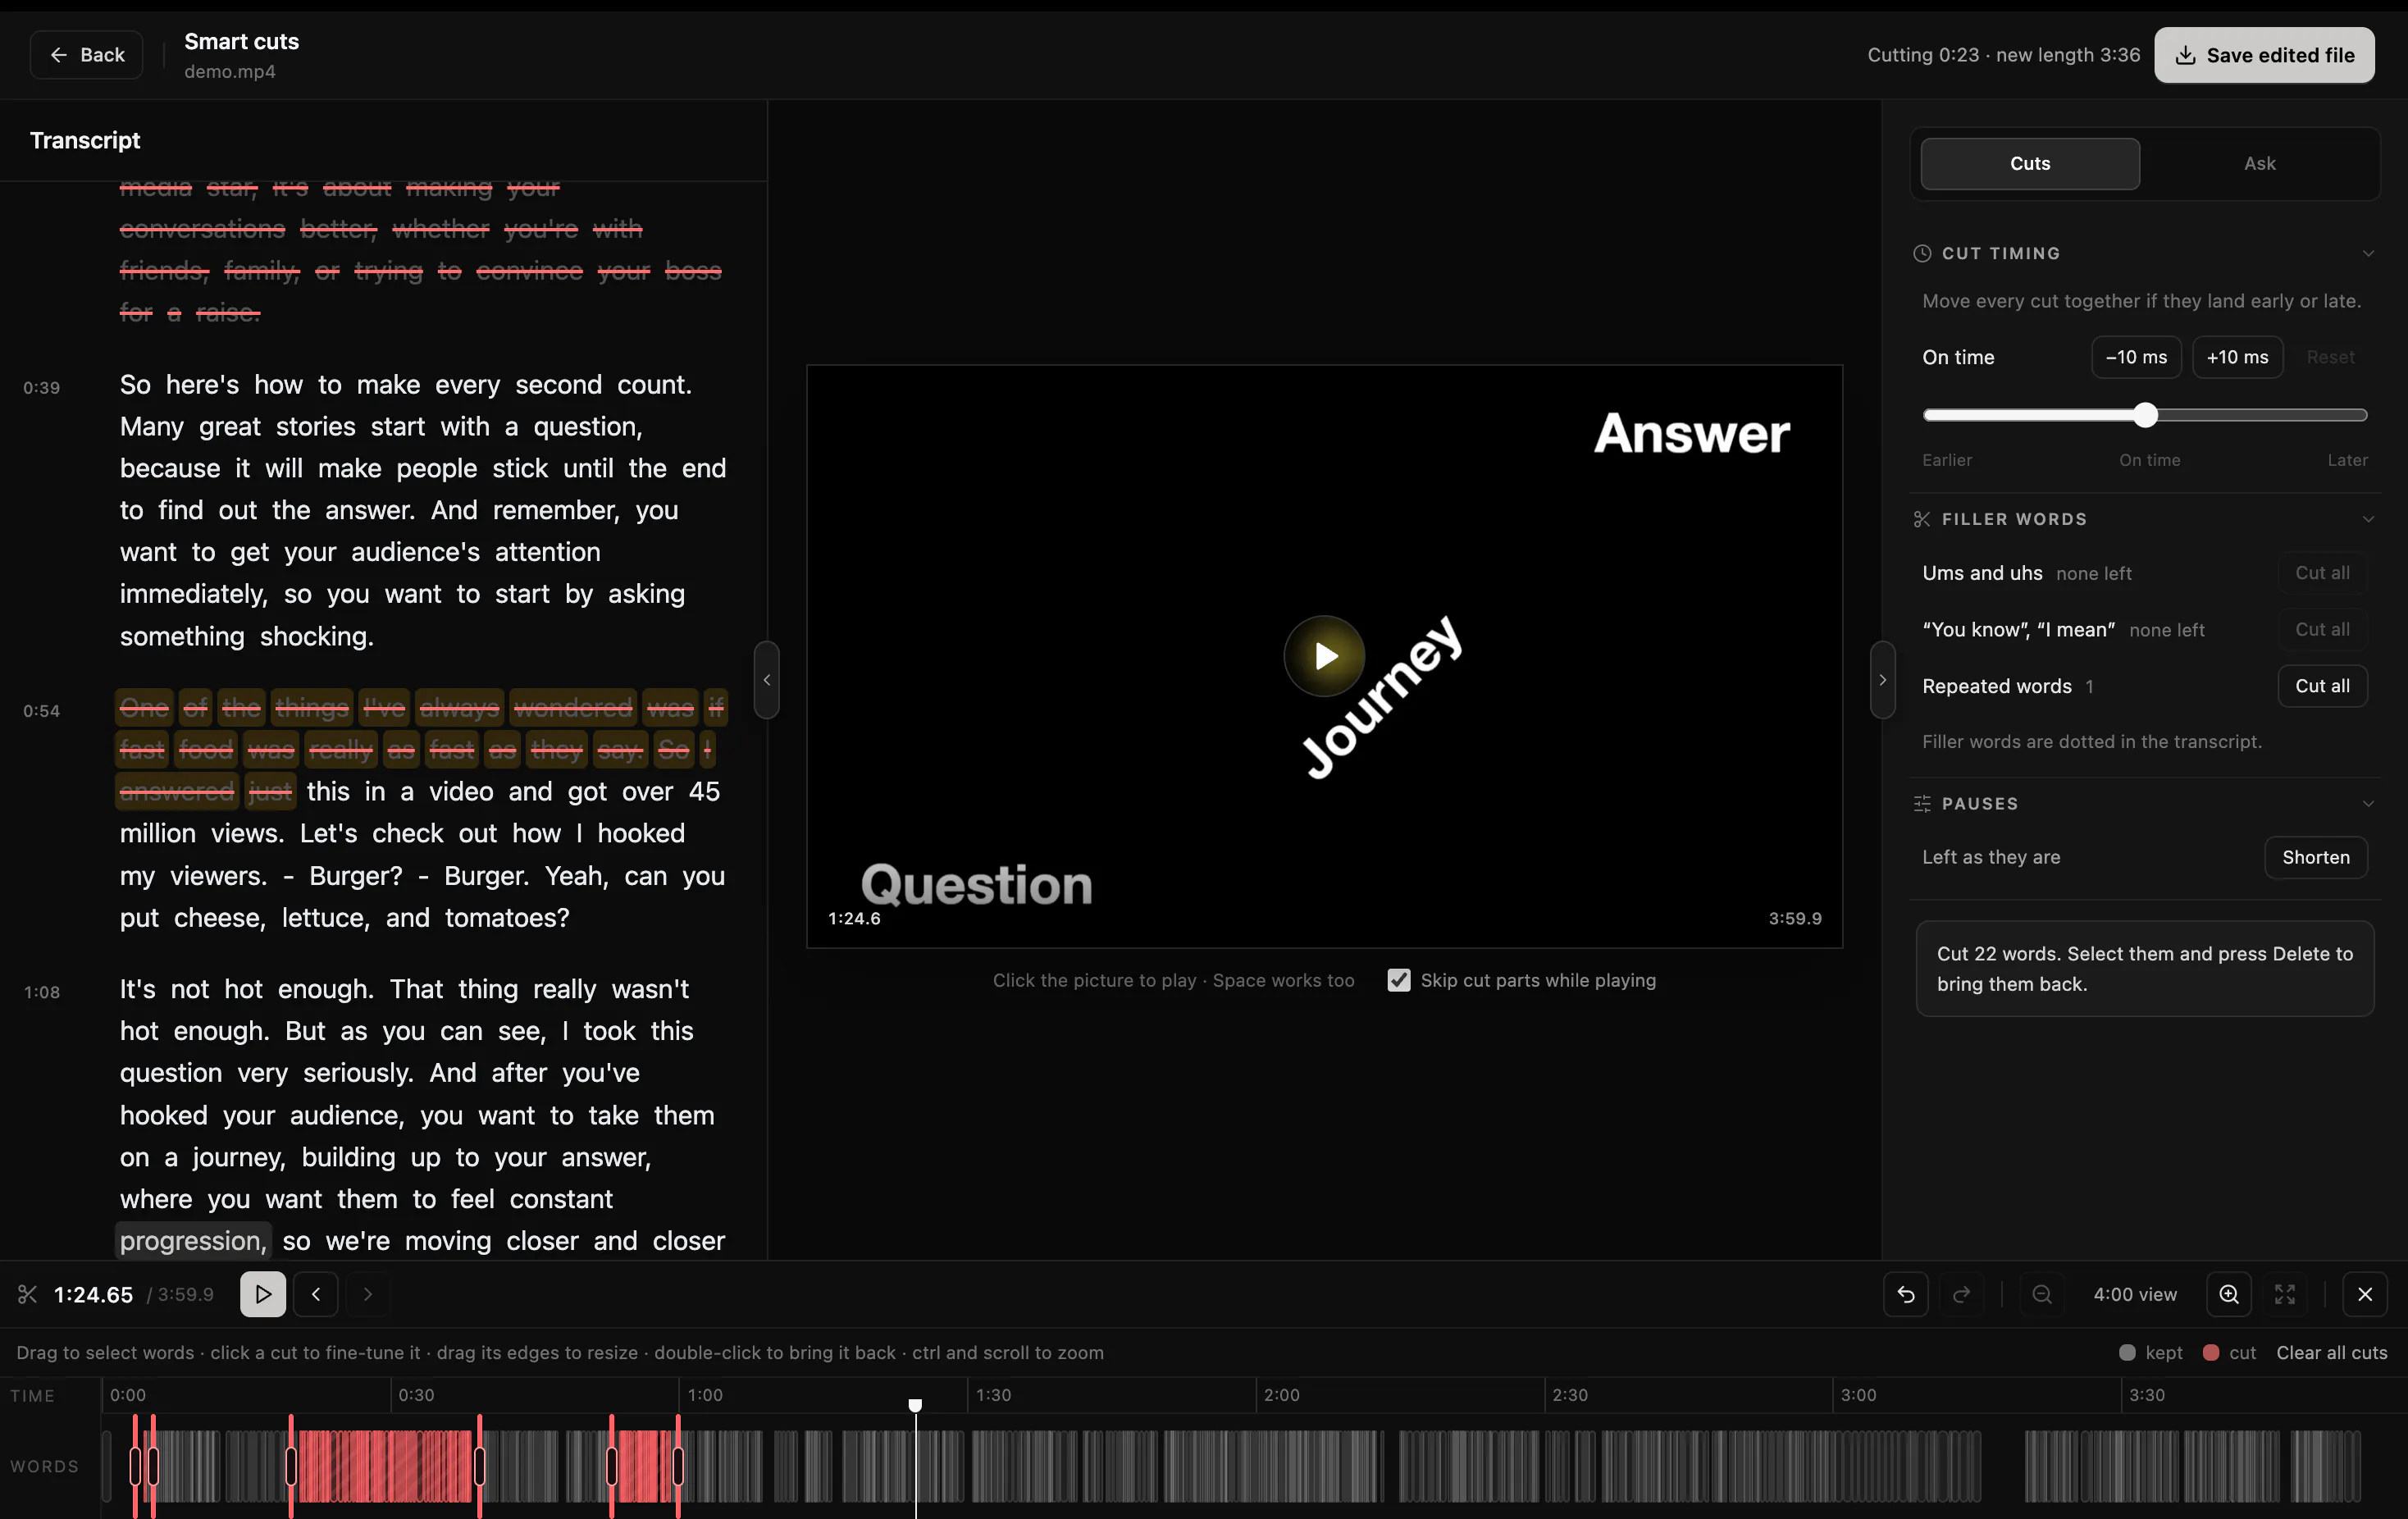Click the cut timing slider handle
The height and width of the screenshot is (1519, 2408).
2145,415
